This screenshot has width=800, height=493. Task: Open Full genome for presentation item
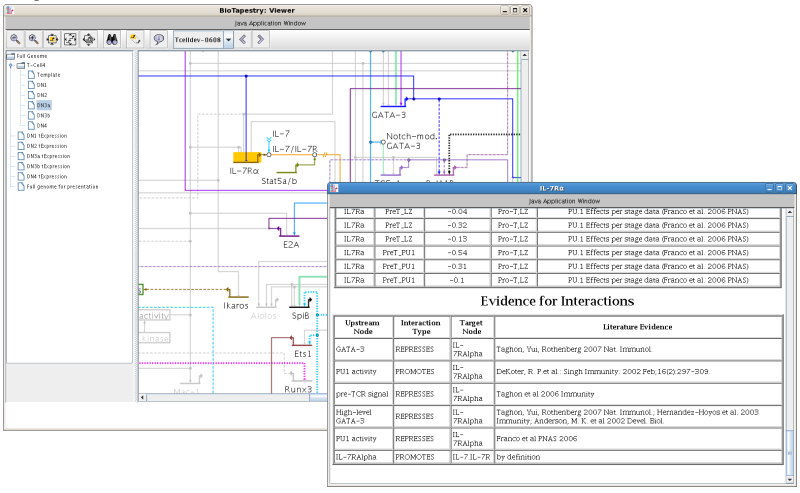62,187
